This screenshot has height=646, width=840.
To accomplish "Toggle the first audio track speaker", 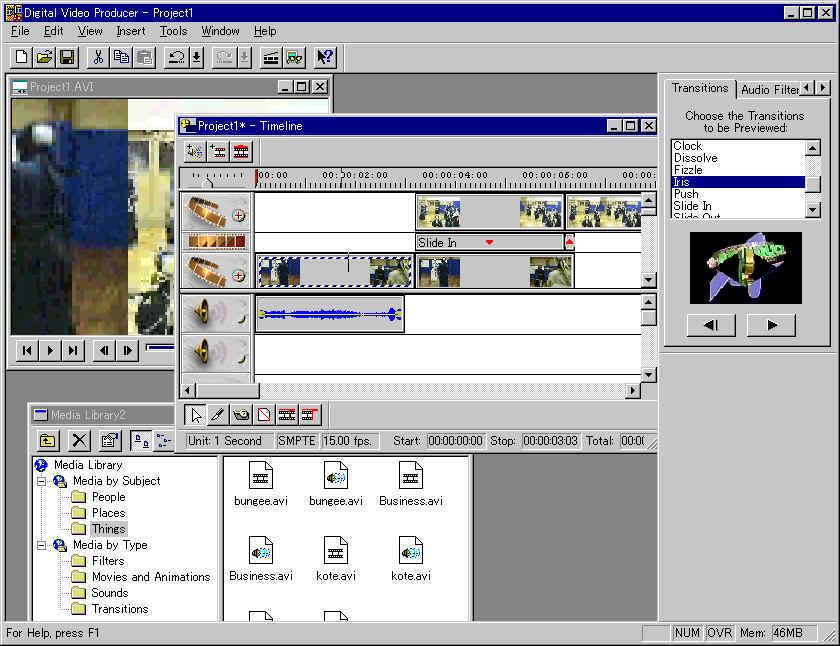I will pyautogui.click(x=203, y=314).
